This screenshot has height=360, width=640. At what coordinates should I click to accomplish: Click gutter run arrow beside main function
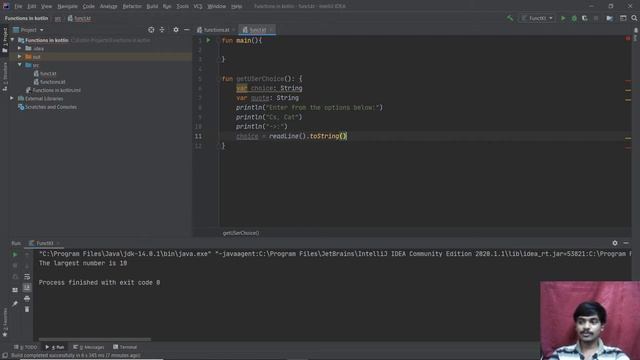tap(208, 40)
